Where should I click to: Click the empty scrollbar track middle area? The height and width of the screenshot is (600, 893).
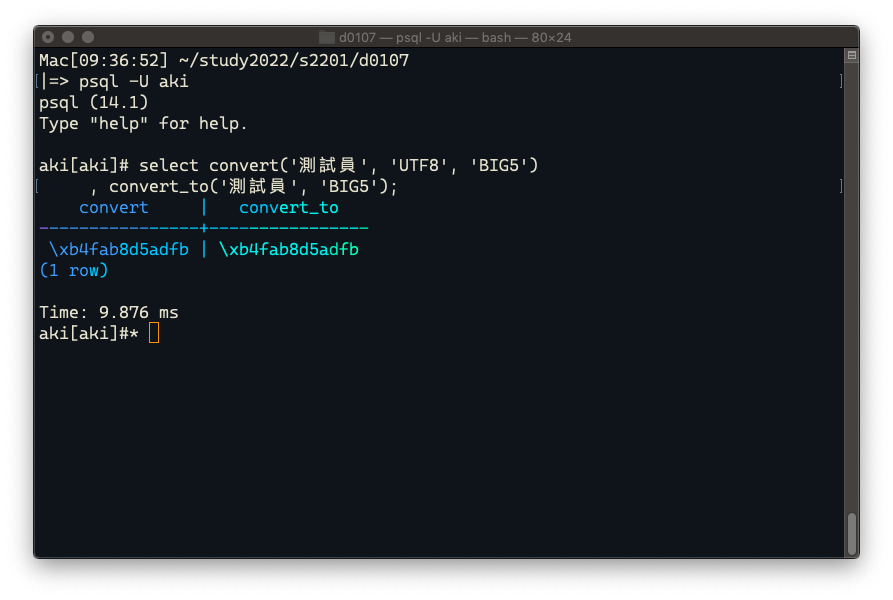tap(852, 285)
